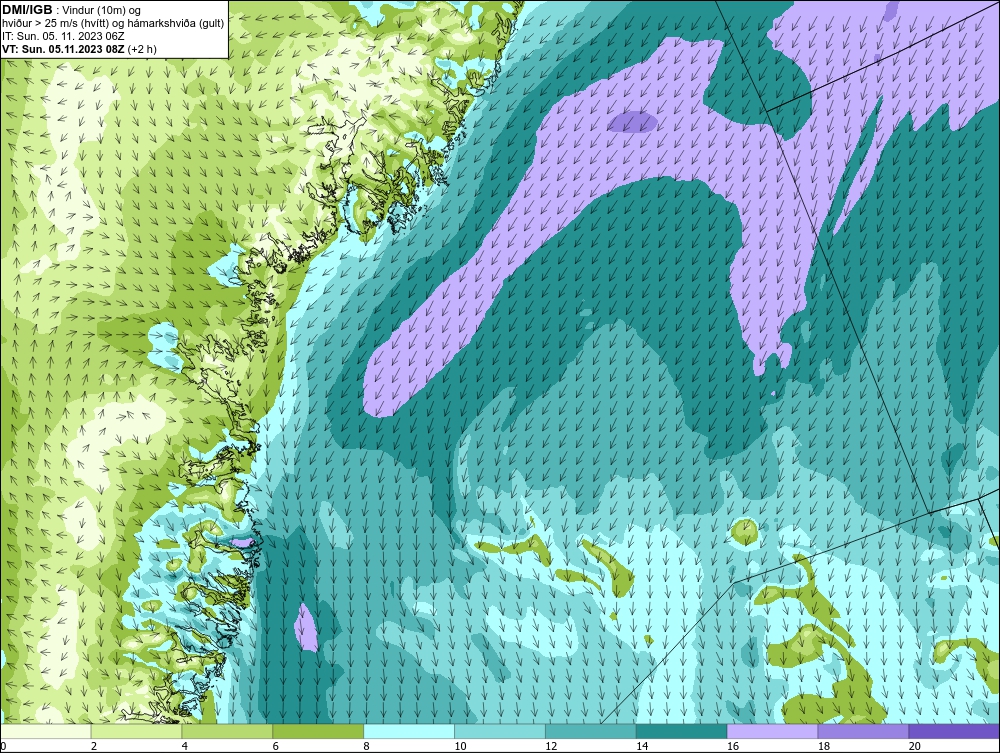Image resolution: width=1000 pixels, height=753 pixels.
Task: Click the legend scale label '20'
Action: [915, 746]
